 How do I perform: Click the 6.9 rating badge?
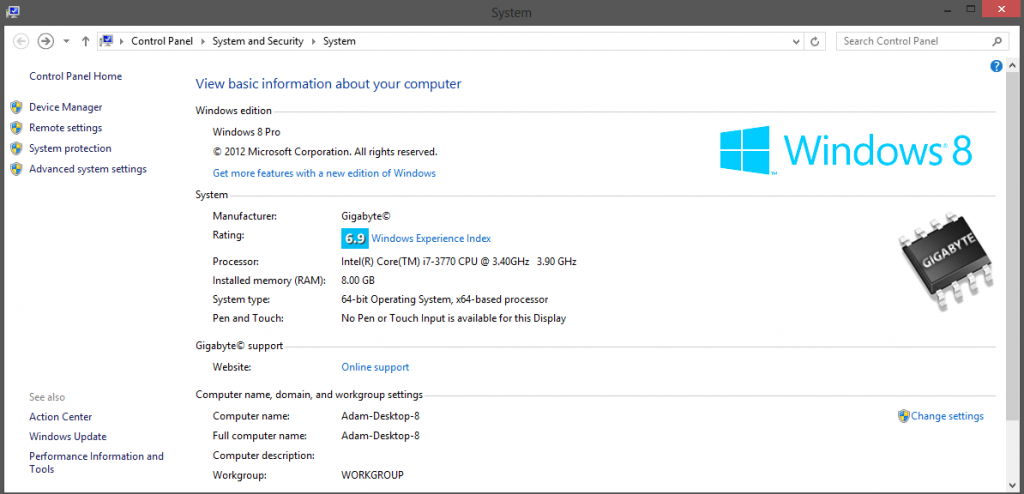355,239
